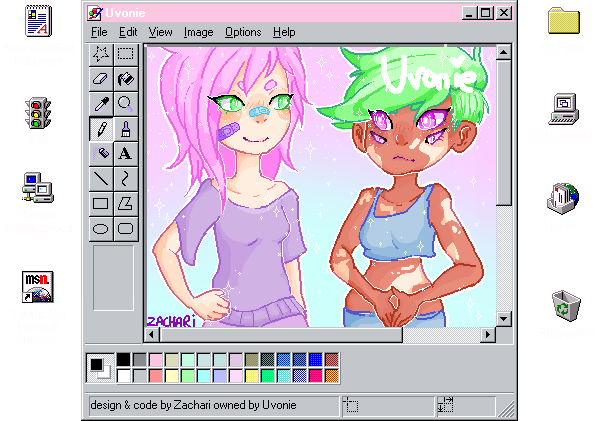604x421 pixels.
Task: Open the Options menu
Action: click(x=243, y=32)
